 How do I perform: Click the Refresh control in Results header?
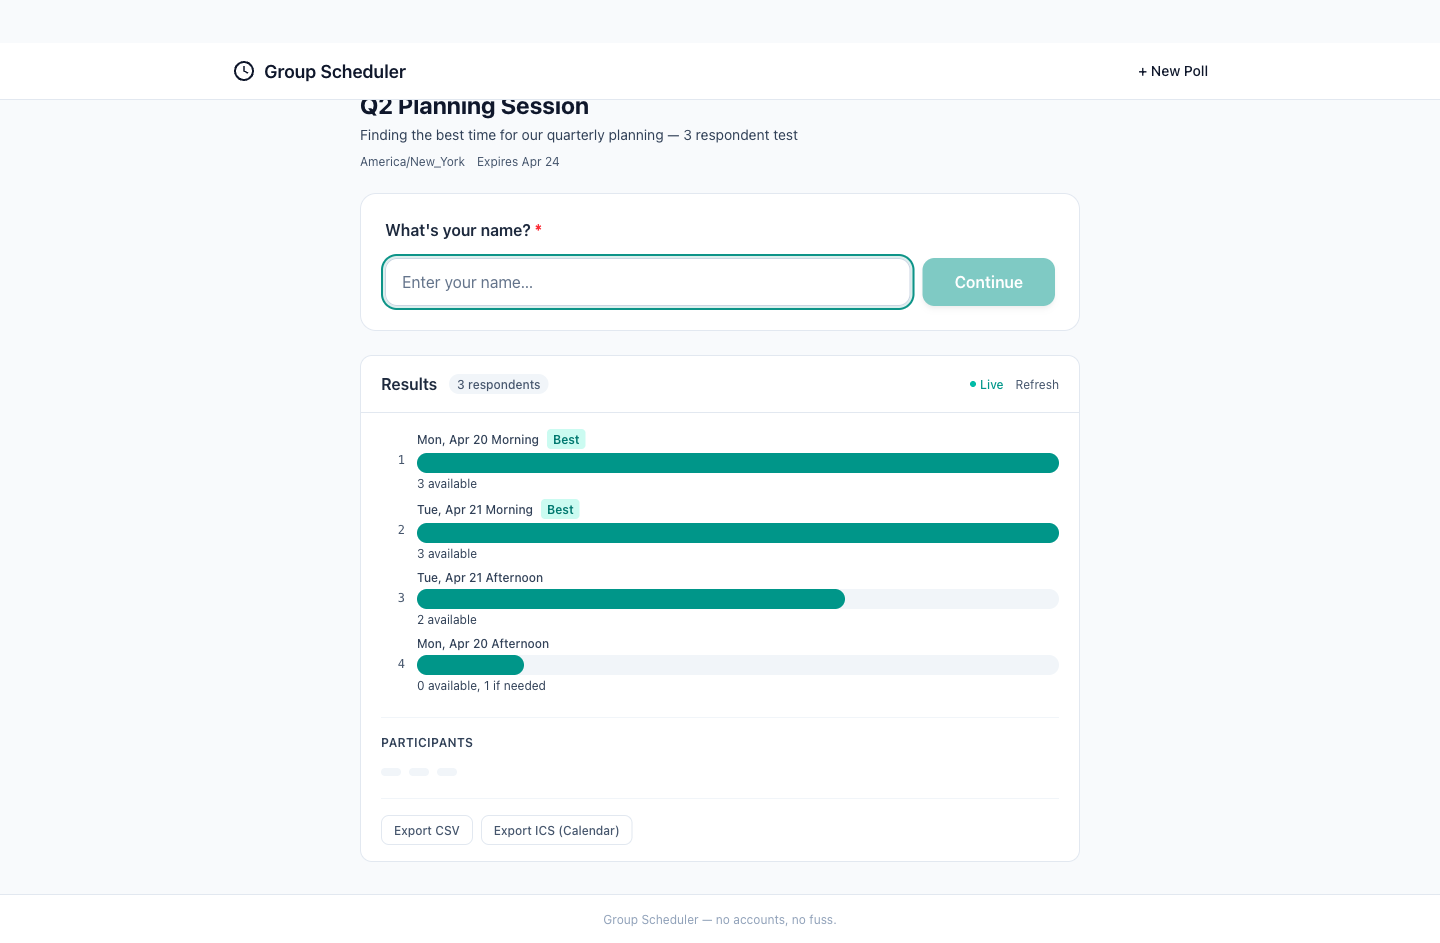click(1037, 384)
